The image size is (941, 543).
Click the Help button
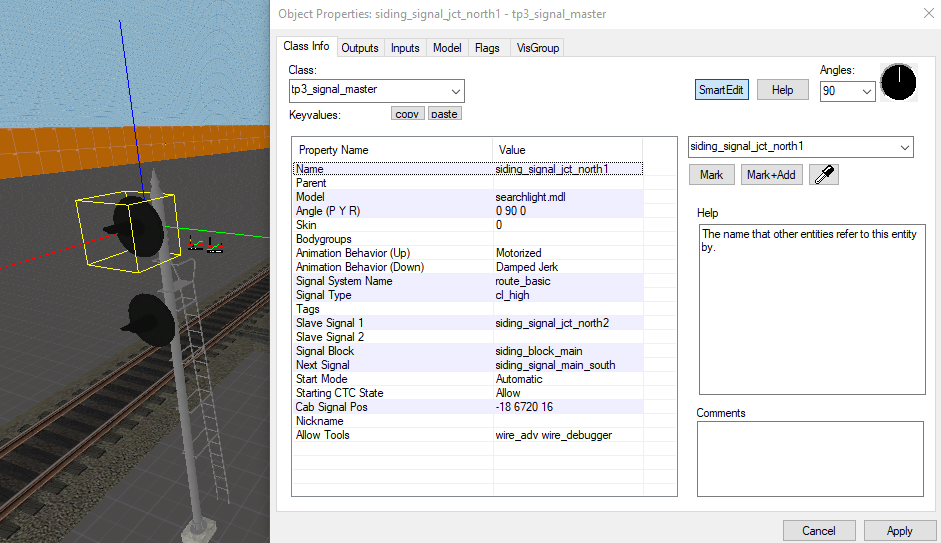click(x=783, y=90)
